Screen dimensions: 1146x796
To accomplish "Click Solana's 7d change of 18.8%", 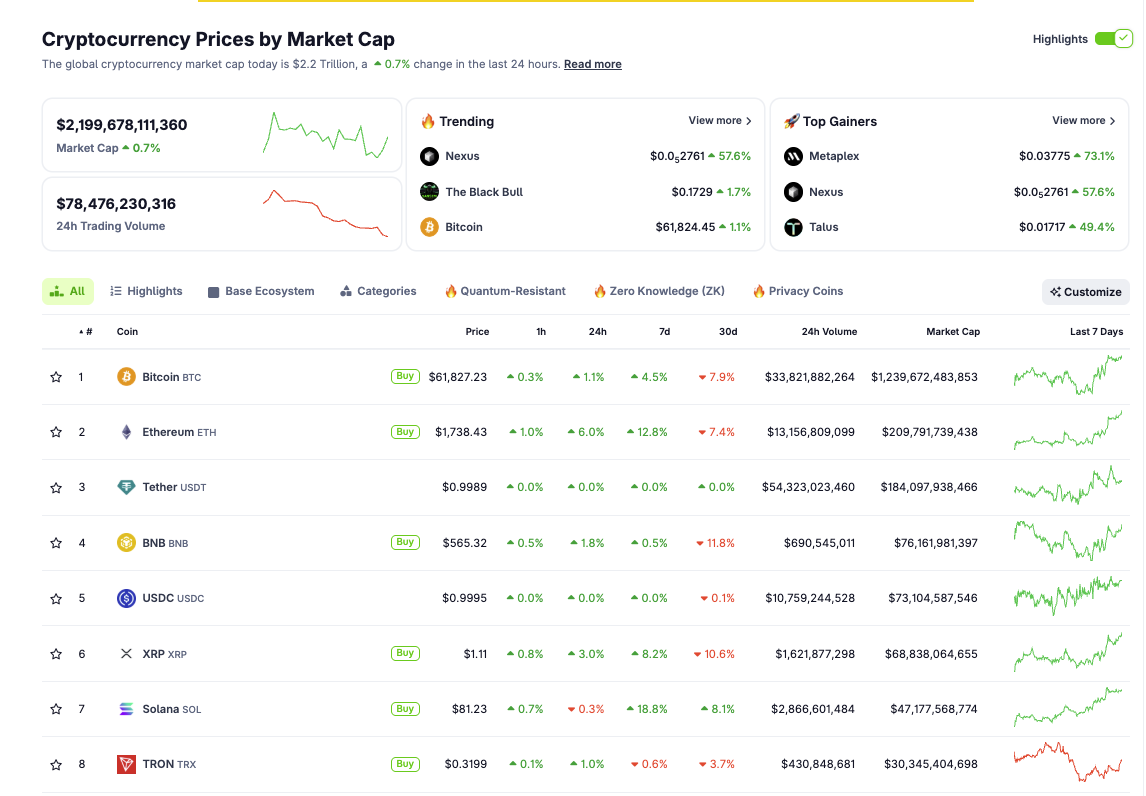I will (x=648, y=709).
